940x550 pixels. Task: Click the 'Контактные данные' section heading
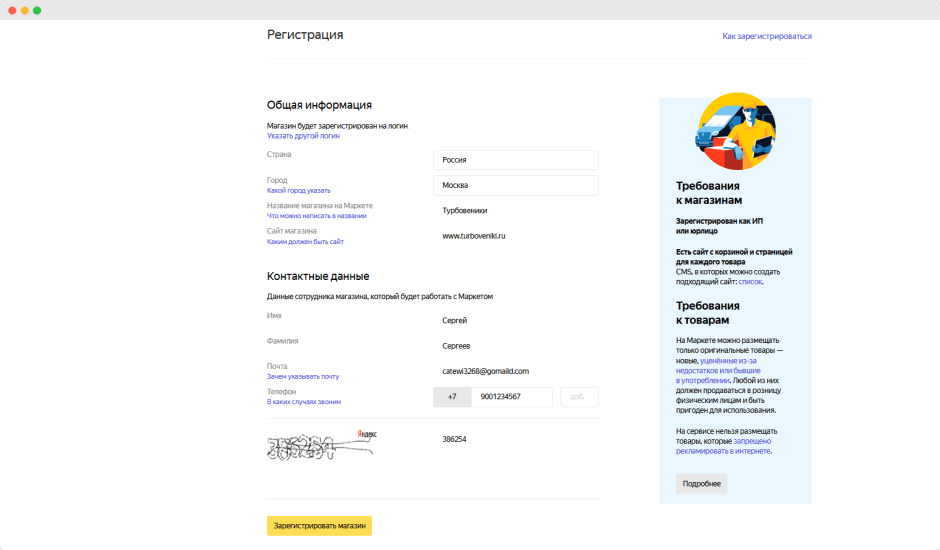pos(318,276)
